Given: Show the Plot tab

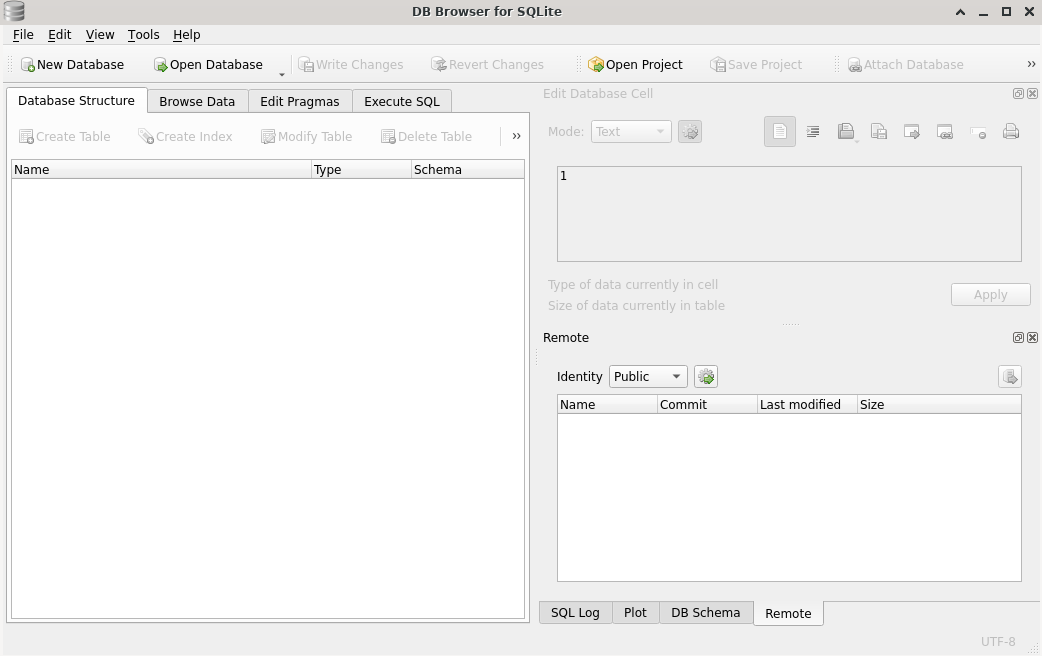Looking at the screenshot, I should coord(635,613).
